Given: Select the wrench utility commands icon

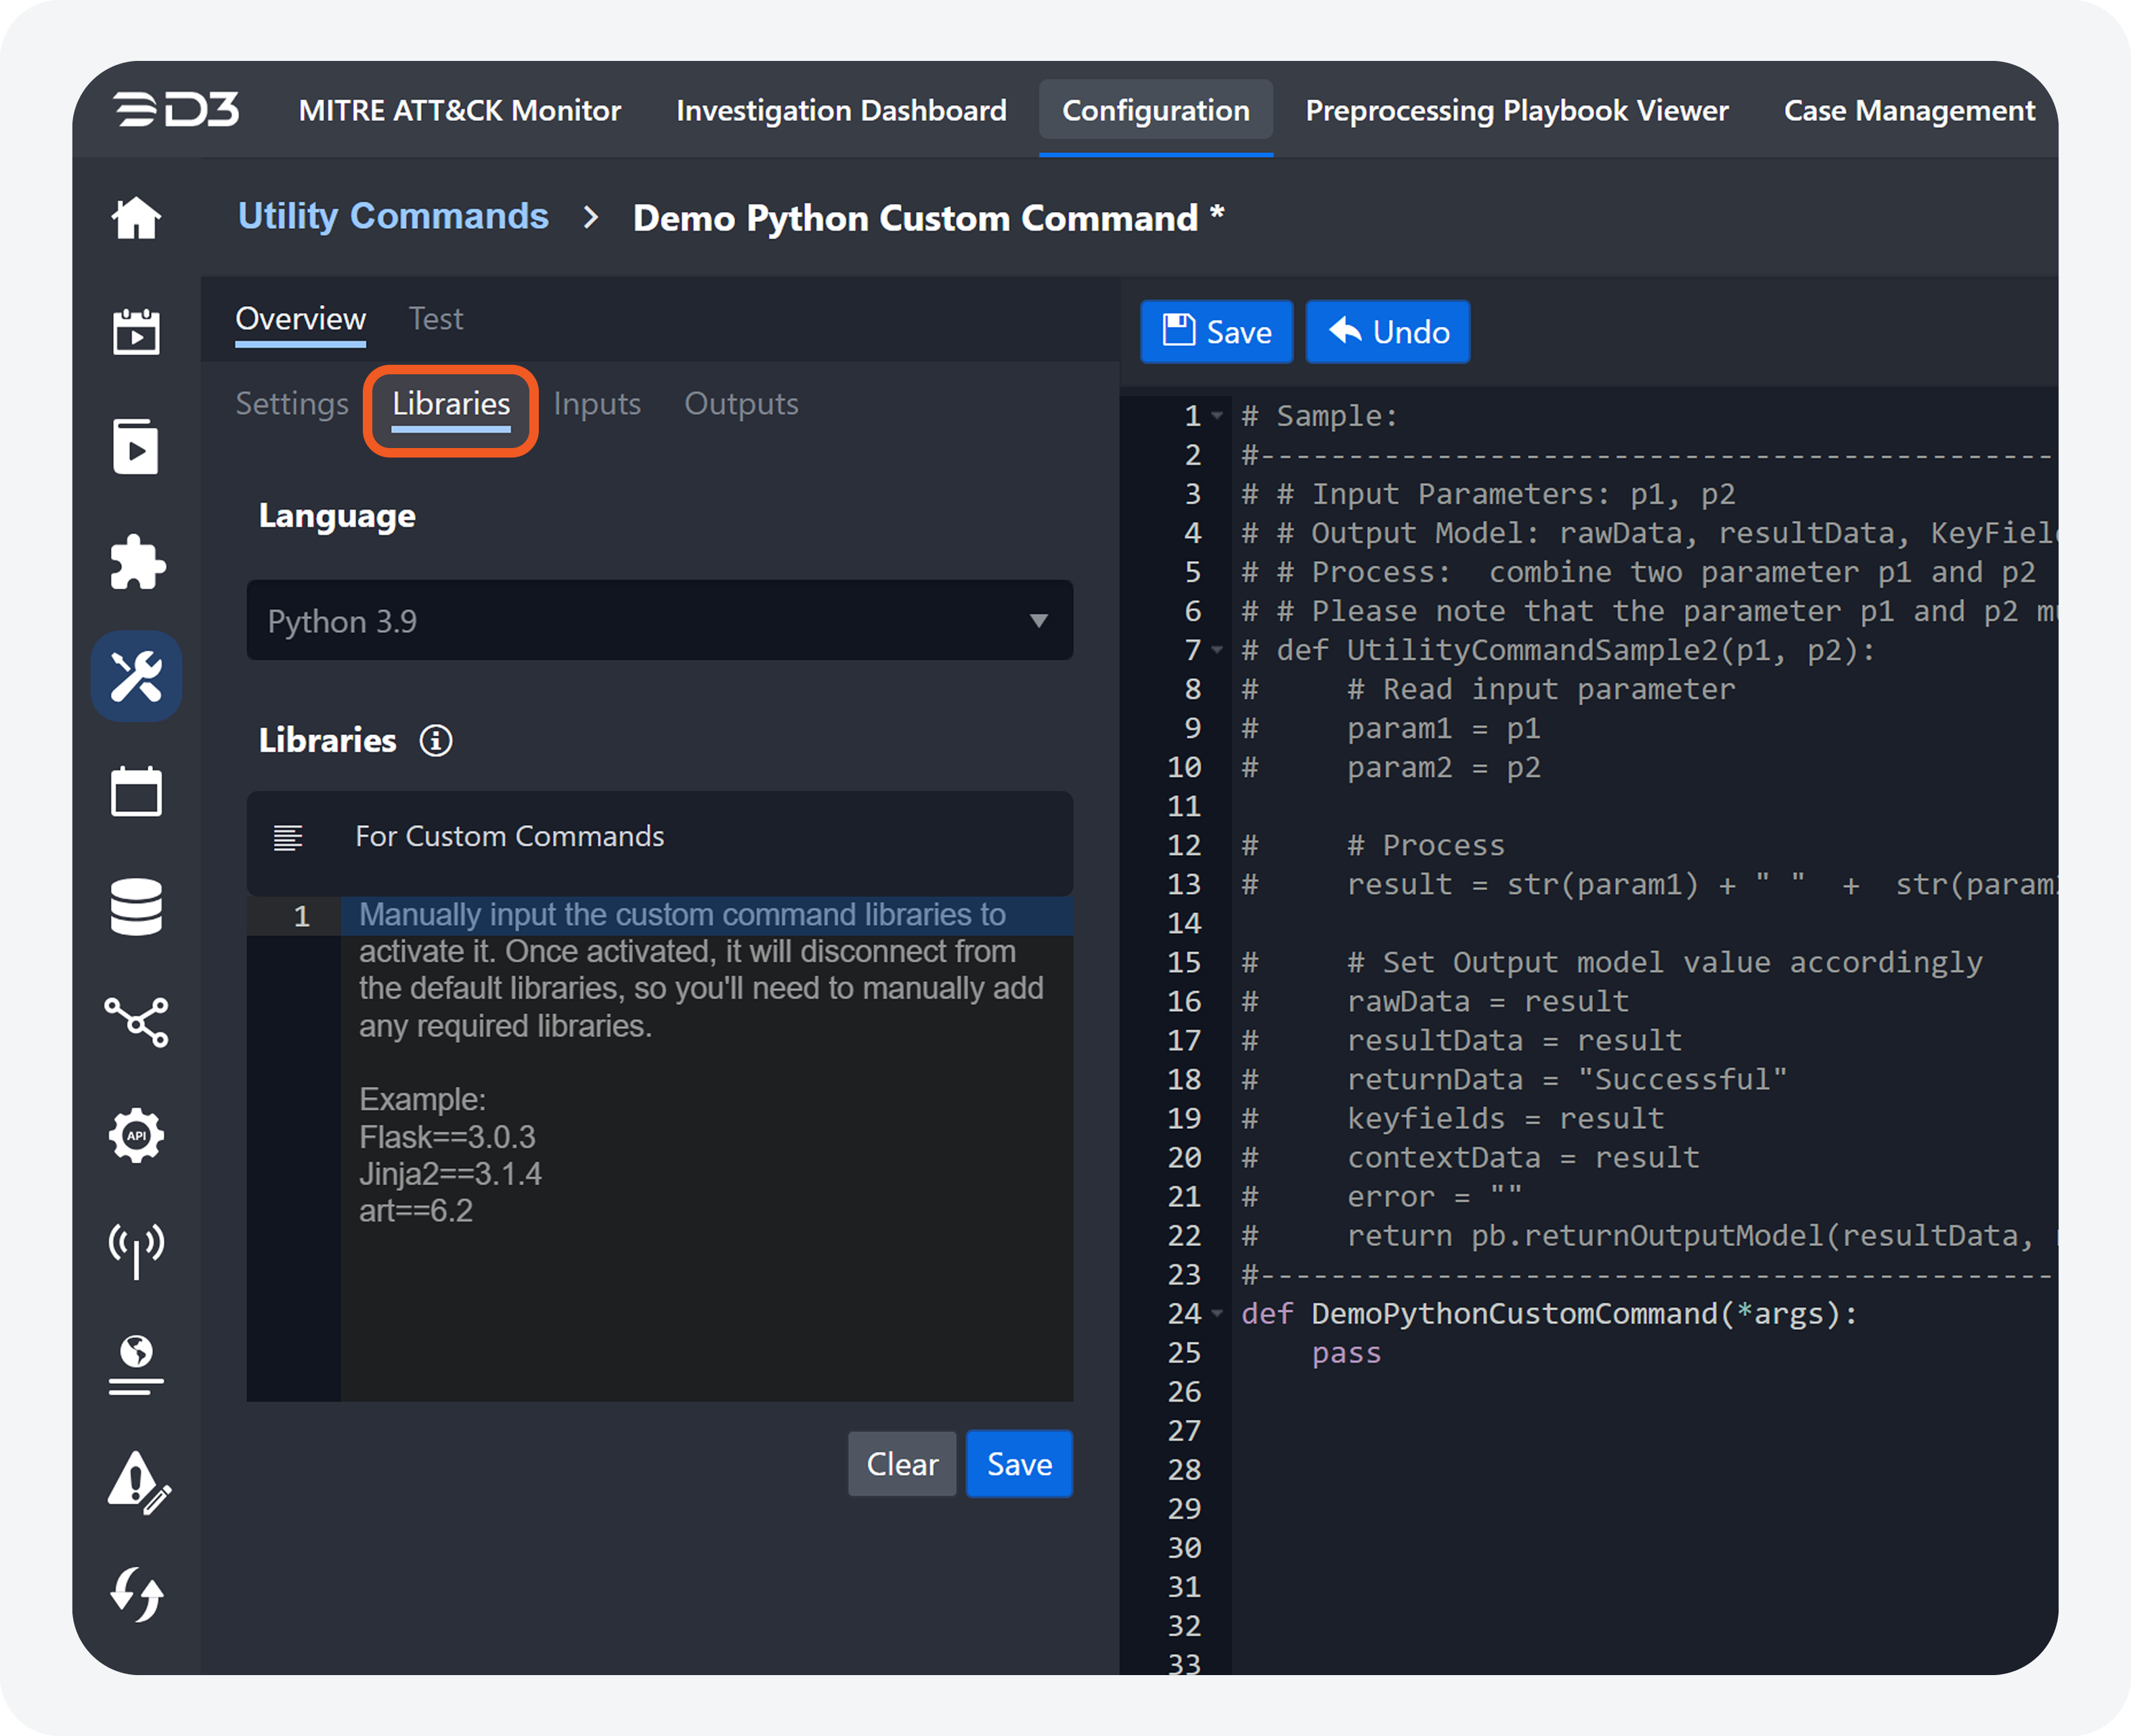Looking at the screenshot, I should coord(136,677).
